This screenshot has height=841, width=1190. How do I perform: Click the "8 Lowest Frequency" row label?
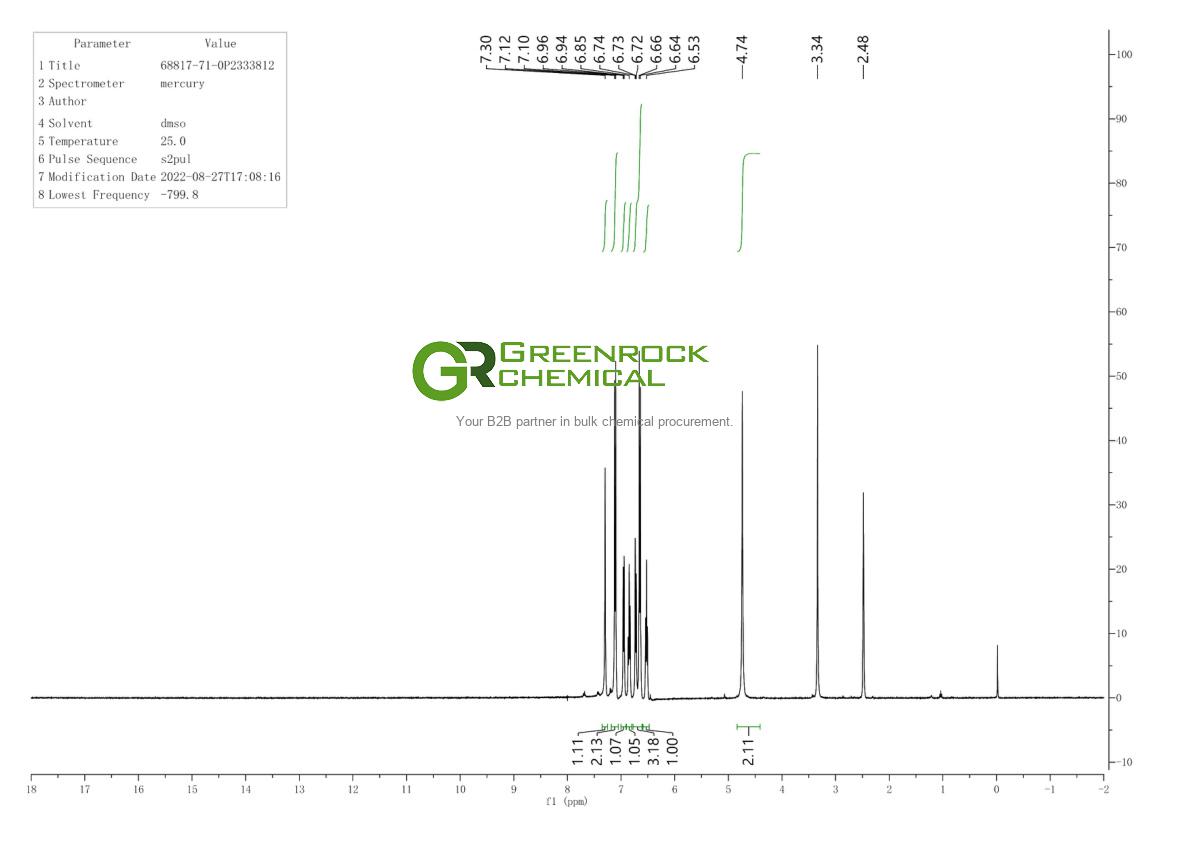point(94,195)
